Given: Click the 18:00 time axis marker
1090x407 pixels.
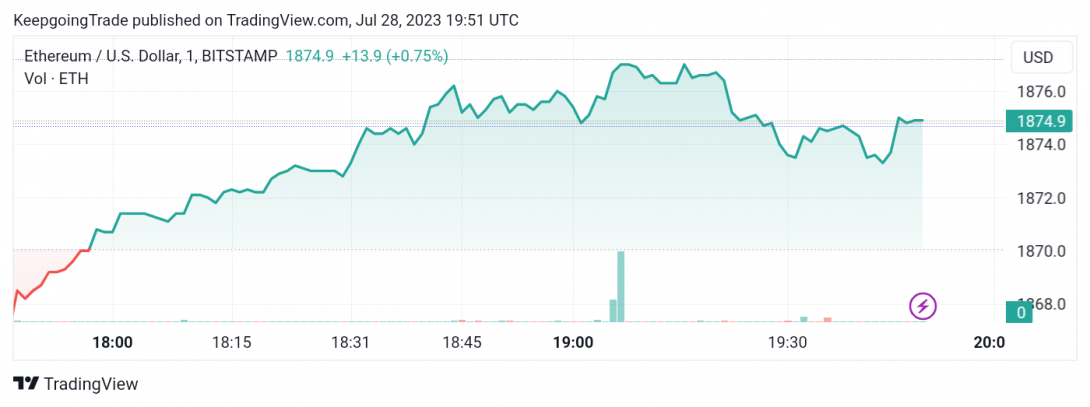Looking at the screenshot, I should [113, 342].
